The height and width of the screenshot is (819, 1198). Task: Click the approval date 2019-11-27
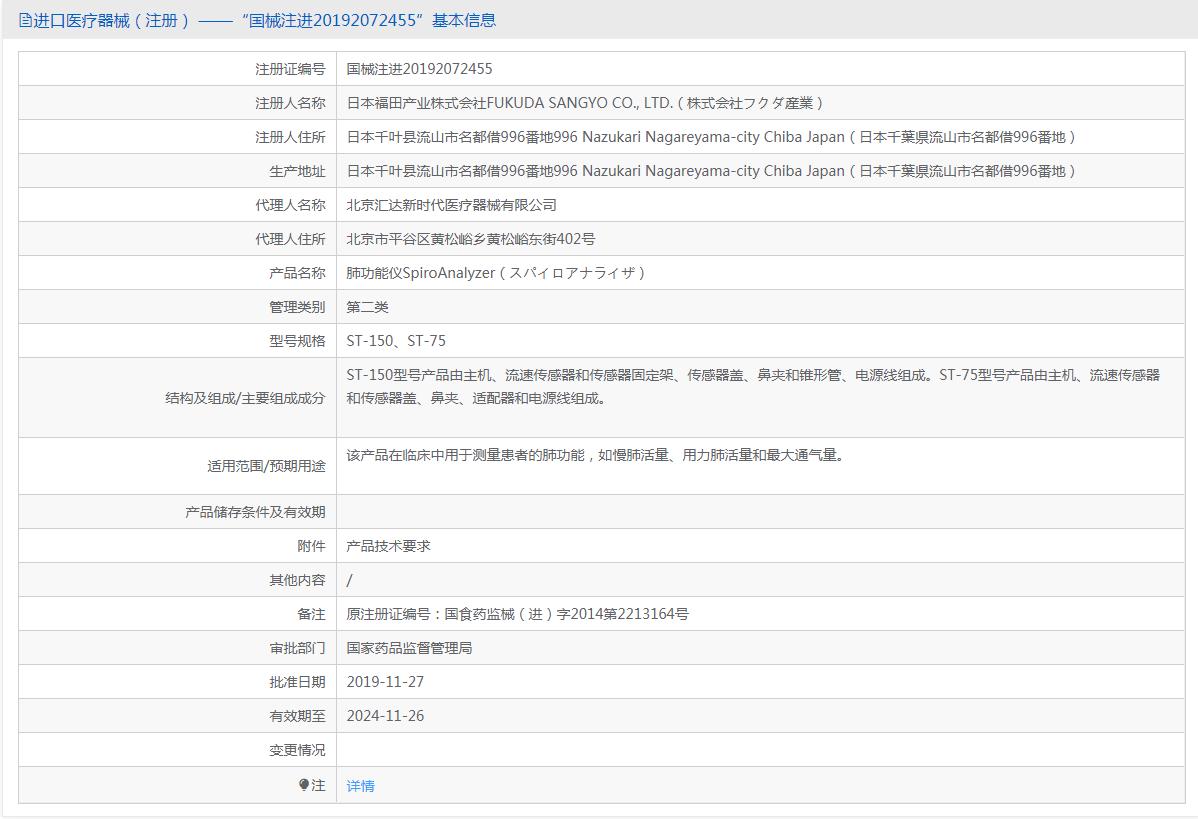385,682
